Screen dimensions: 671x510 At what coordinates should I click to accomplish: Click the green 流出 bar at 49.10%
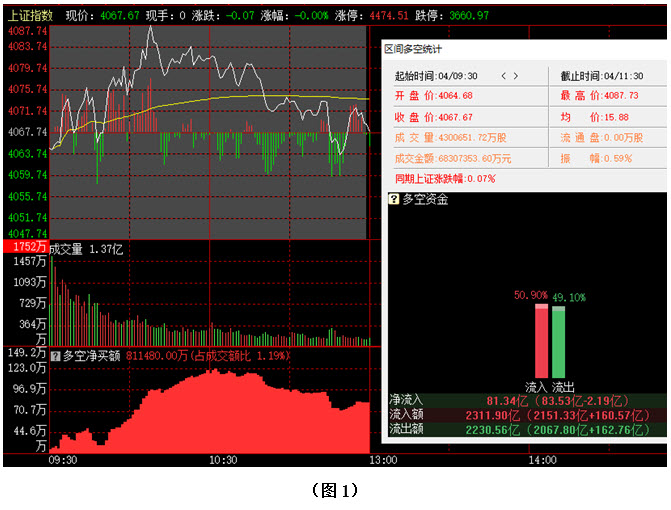pyautogui.click(x=558, y=341)
